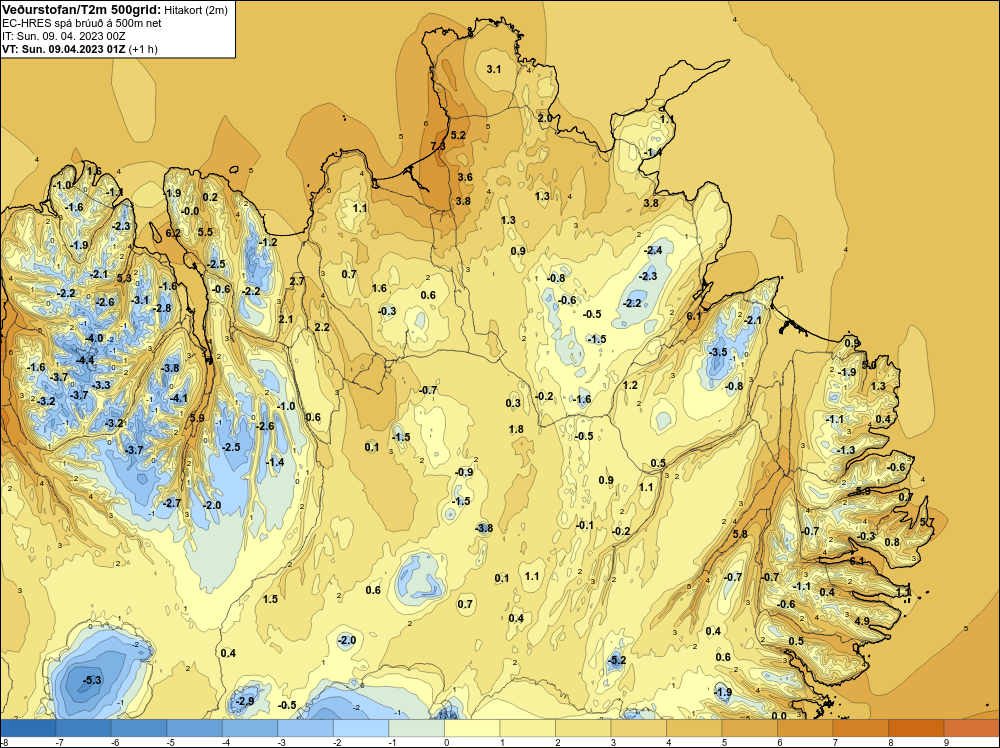Click the 5.2 temperature value
This screenshot has height=748, width=1000.
click(458, 135)
